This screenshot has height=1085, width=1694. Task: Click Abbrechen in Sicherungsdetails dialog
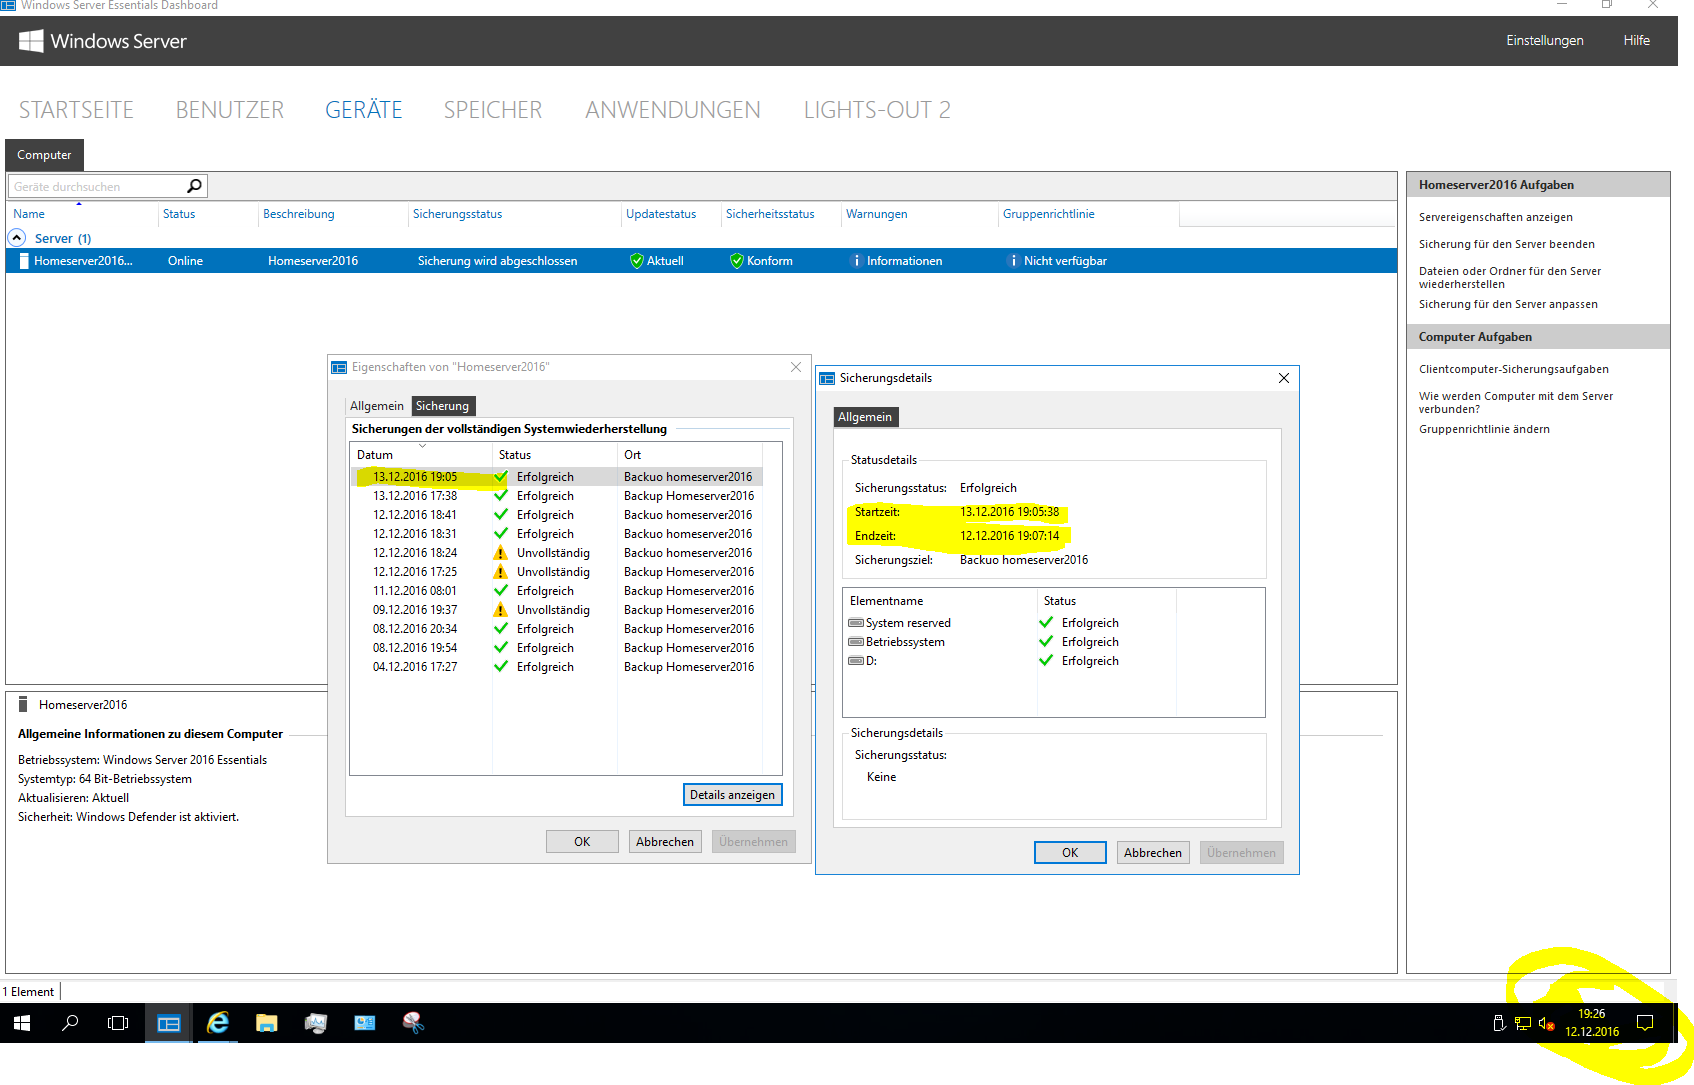pyautogui.click(x=1153, y=853)
